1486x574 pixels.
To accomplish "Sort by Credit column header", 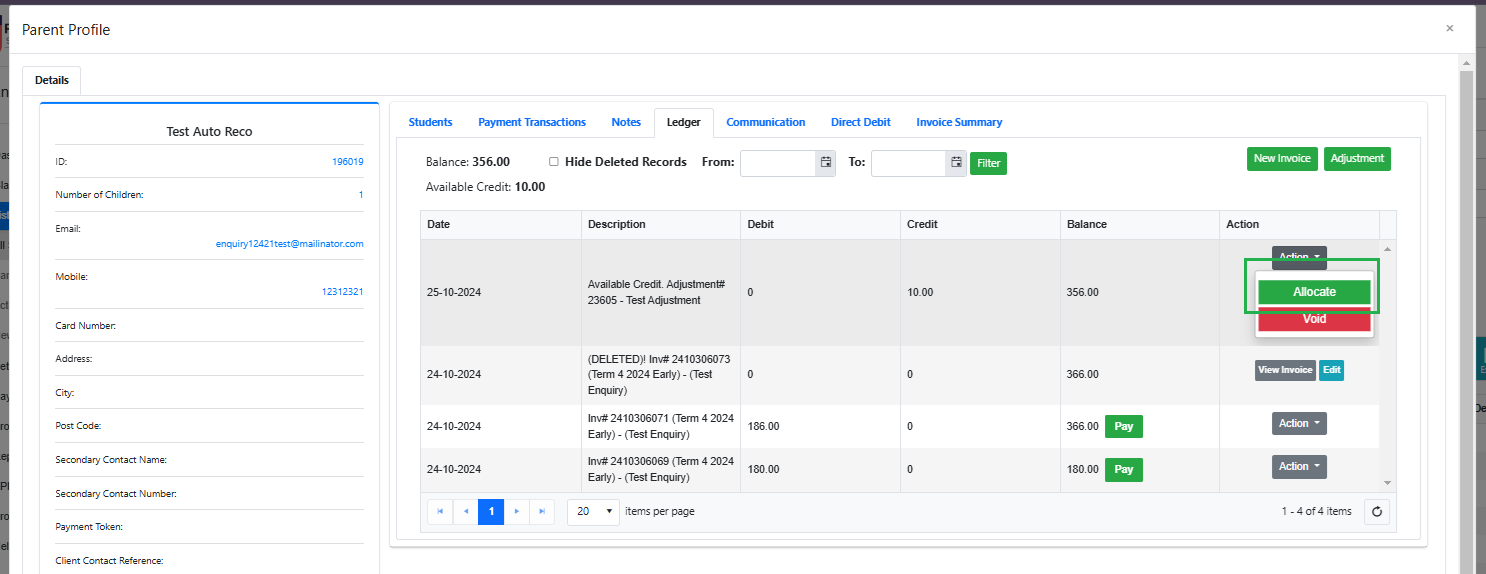I will click(980, 225).
